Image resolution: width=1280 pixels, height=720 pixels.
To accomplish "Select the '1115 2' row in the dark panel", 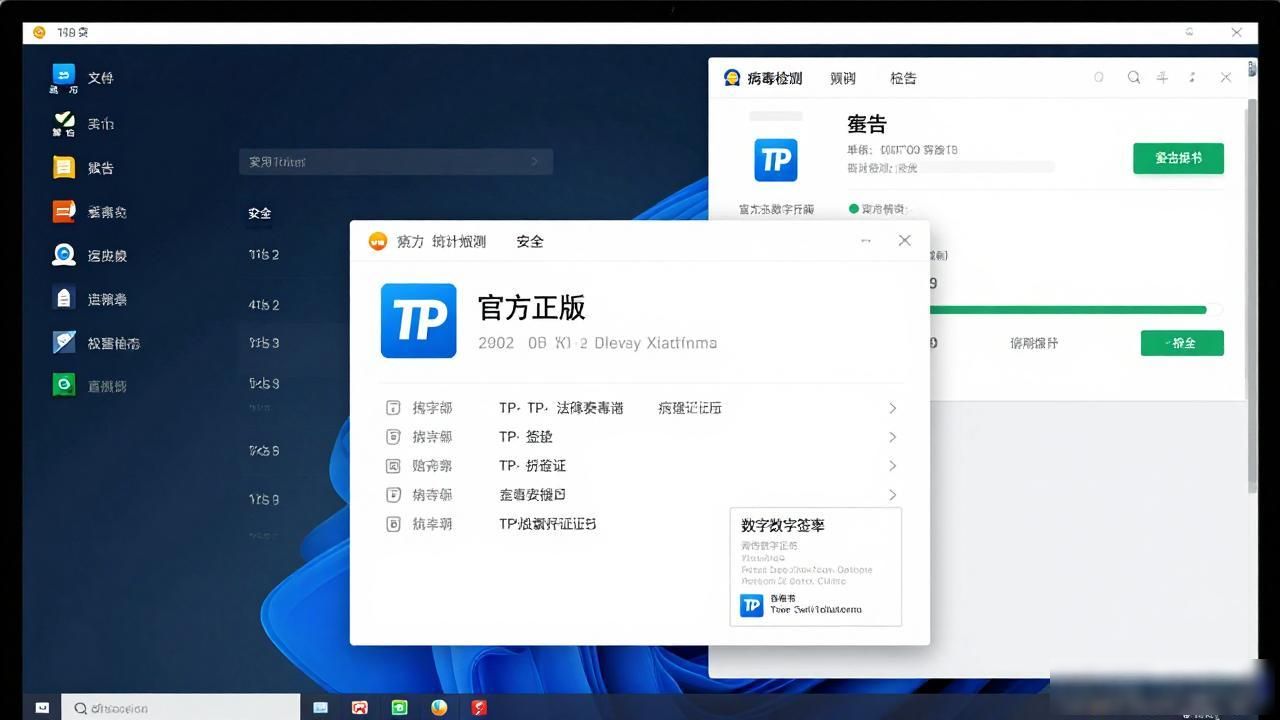I will pyautogui.click(x=264, y=255).
